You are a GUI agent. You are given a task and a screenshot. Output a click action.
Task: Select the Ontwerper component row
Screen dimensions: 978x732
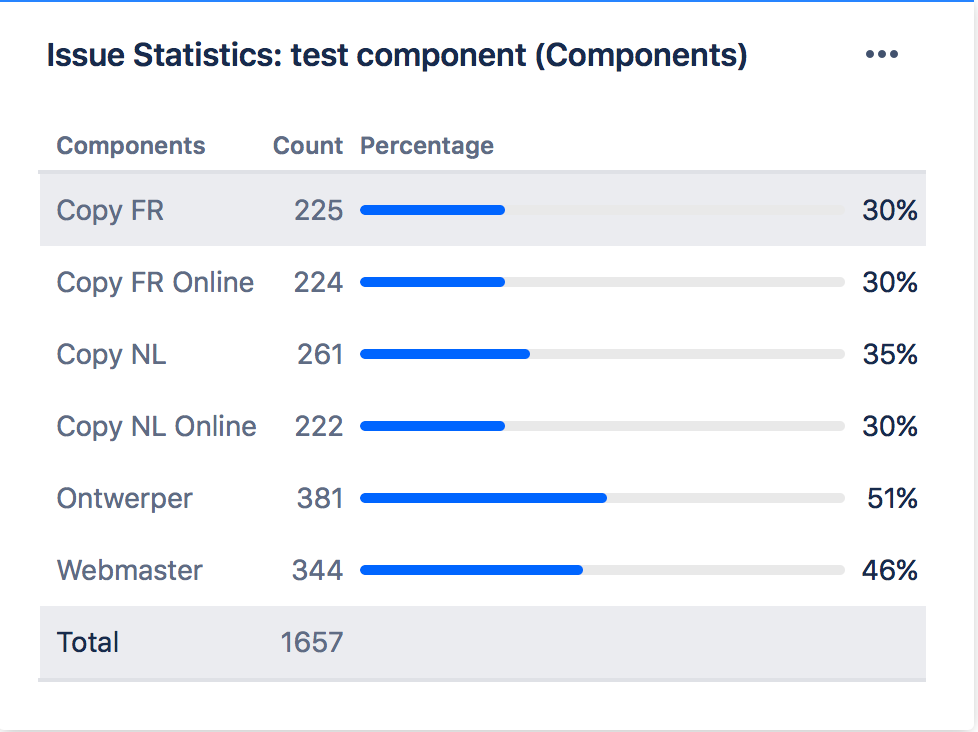(482, 498)
